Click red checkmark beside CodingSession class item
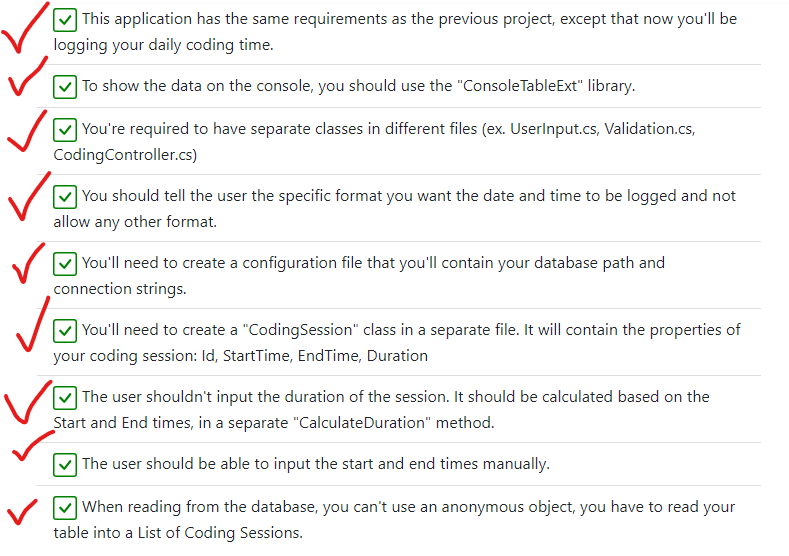 [x=33, y=324]
